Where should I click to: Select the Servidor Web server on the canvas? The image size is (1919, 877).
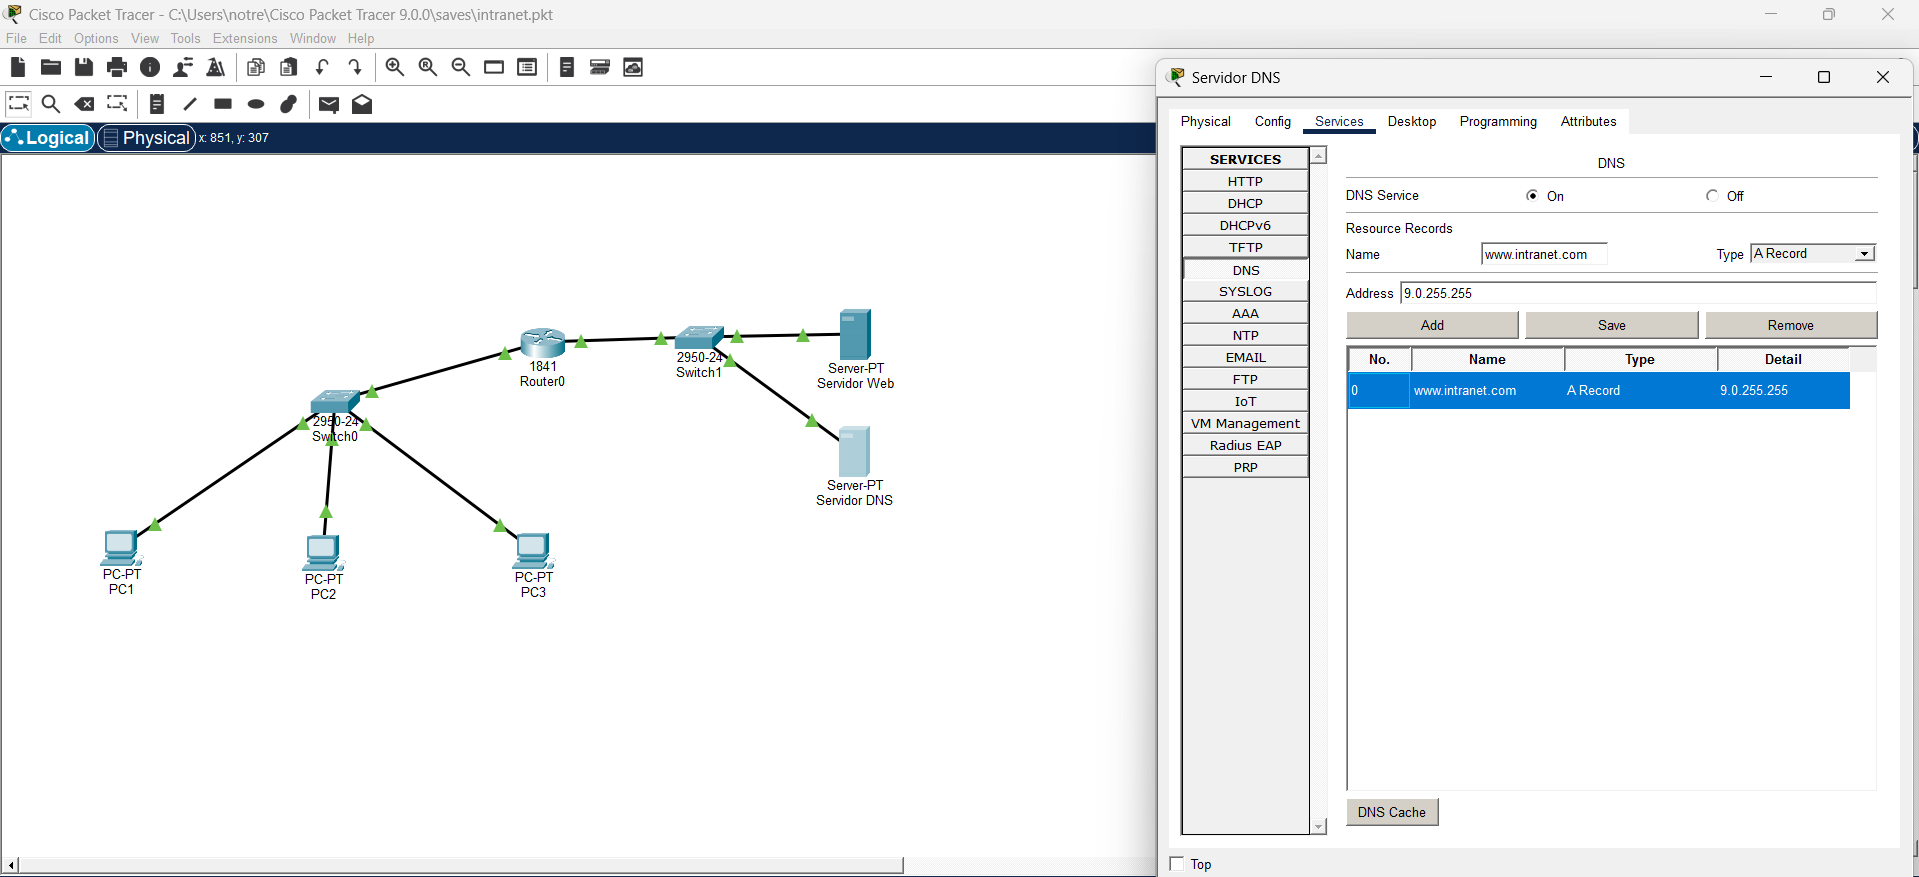point(855,334)
